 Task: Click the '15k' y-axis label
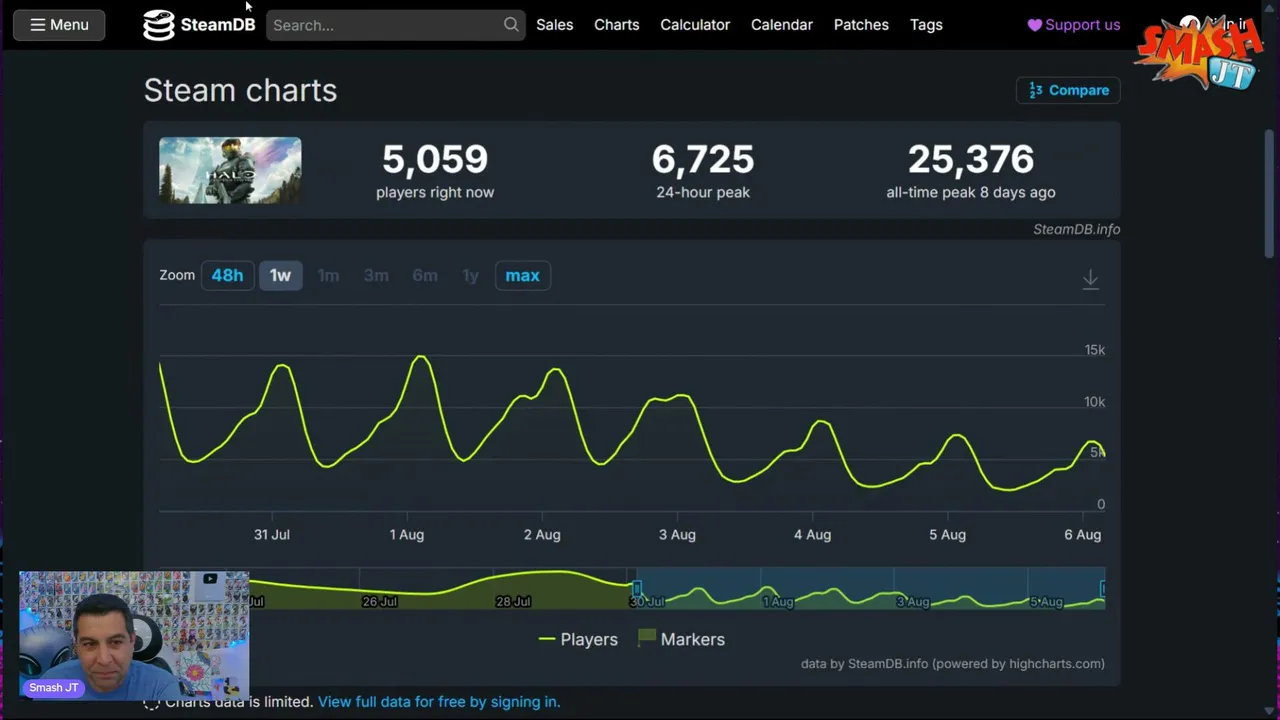click(x=1095, y=350)
